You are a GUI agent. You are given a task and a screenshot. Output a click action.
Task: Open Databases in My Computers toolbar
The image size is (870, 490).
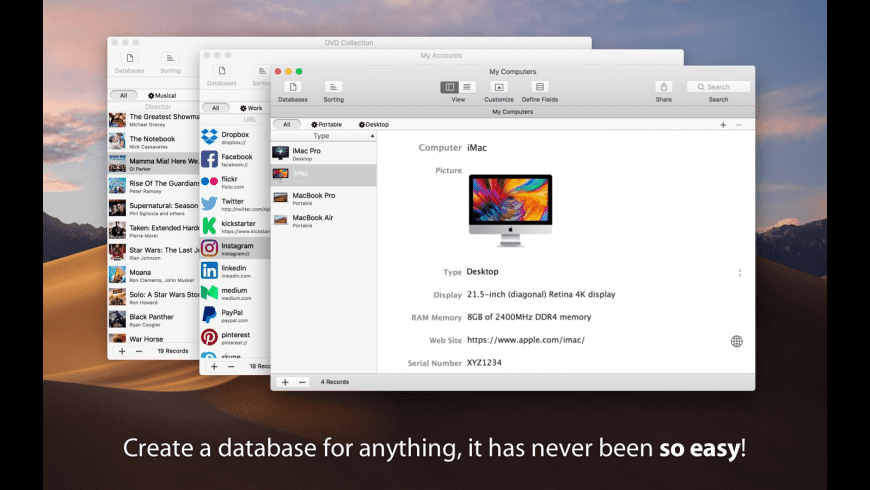[x=292, y=88]
